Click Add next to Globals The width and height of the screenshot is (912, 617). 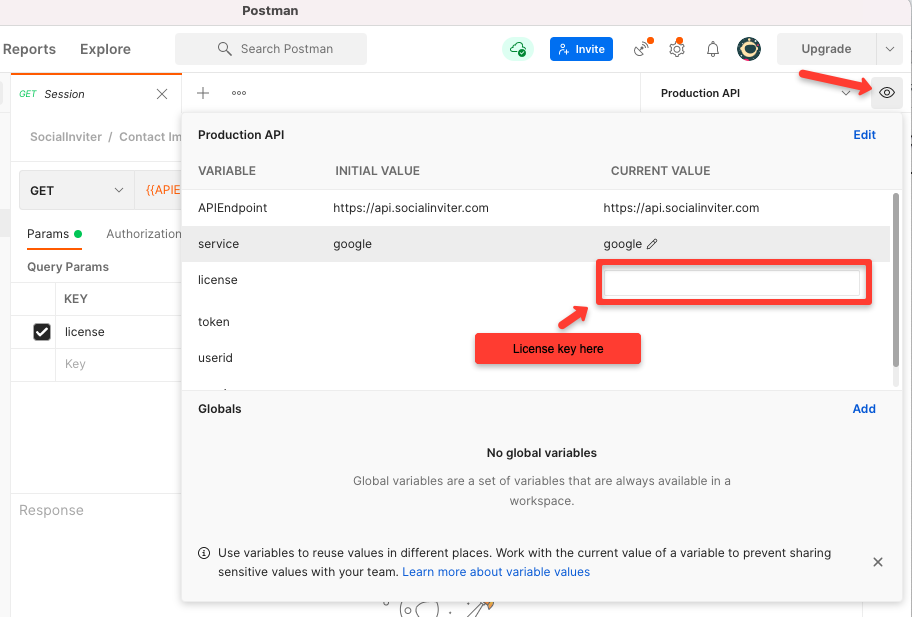[864, 409]
